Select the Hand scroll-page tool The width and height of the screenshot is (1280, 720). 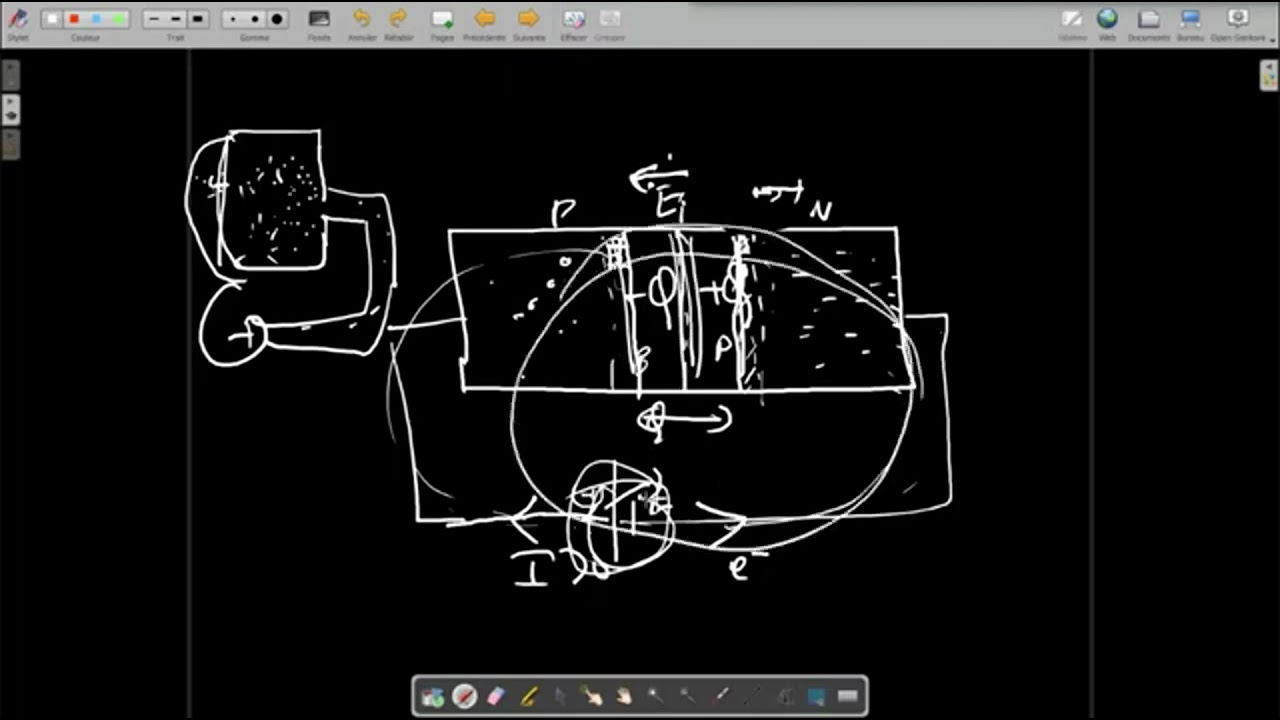click(x=624, y=697)
